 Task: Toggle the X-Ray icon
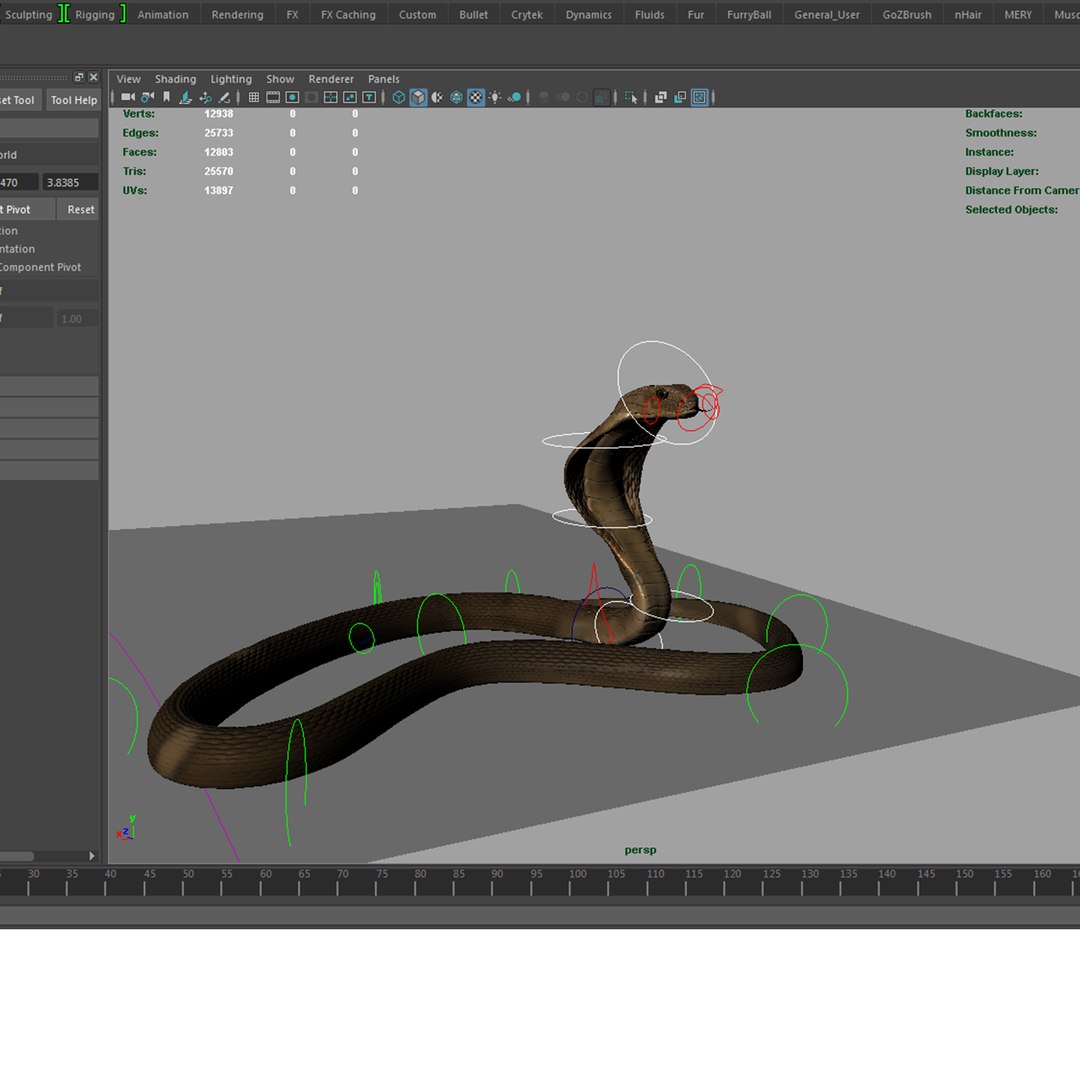661,97
